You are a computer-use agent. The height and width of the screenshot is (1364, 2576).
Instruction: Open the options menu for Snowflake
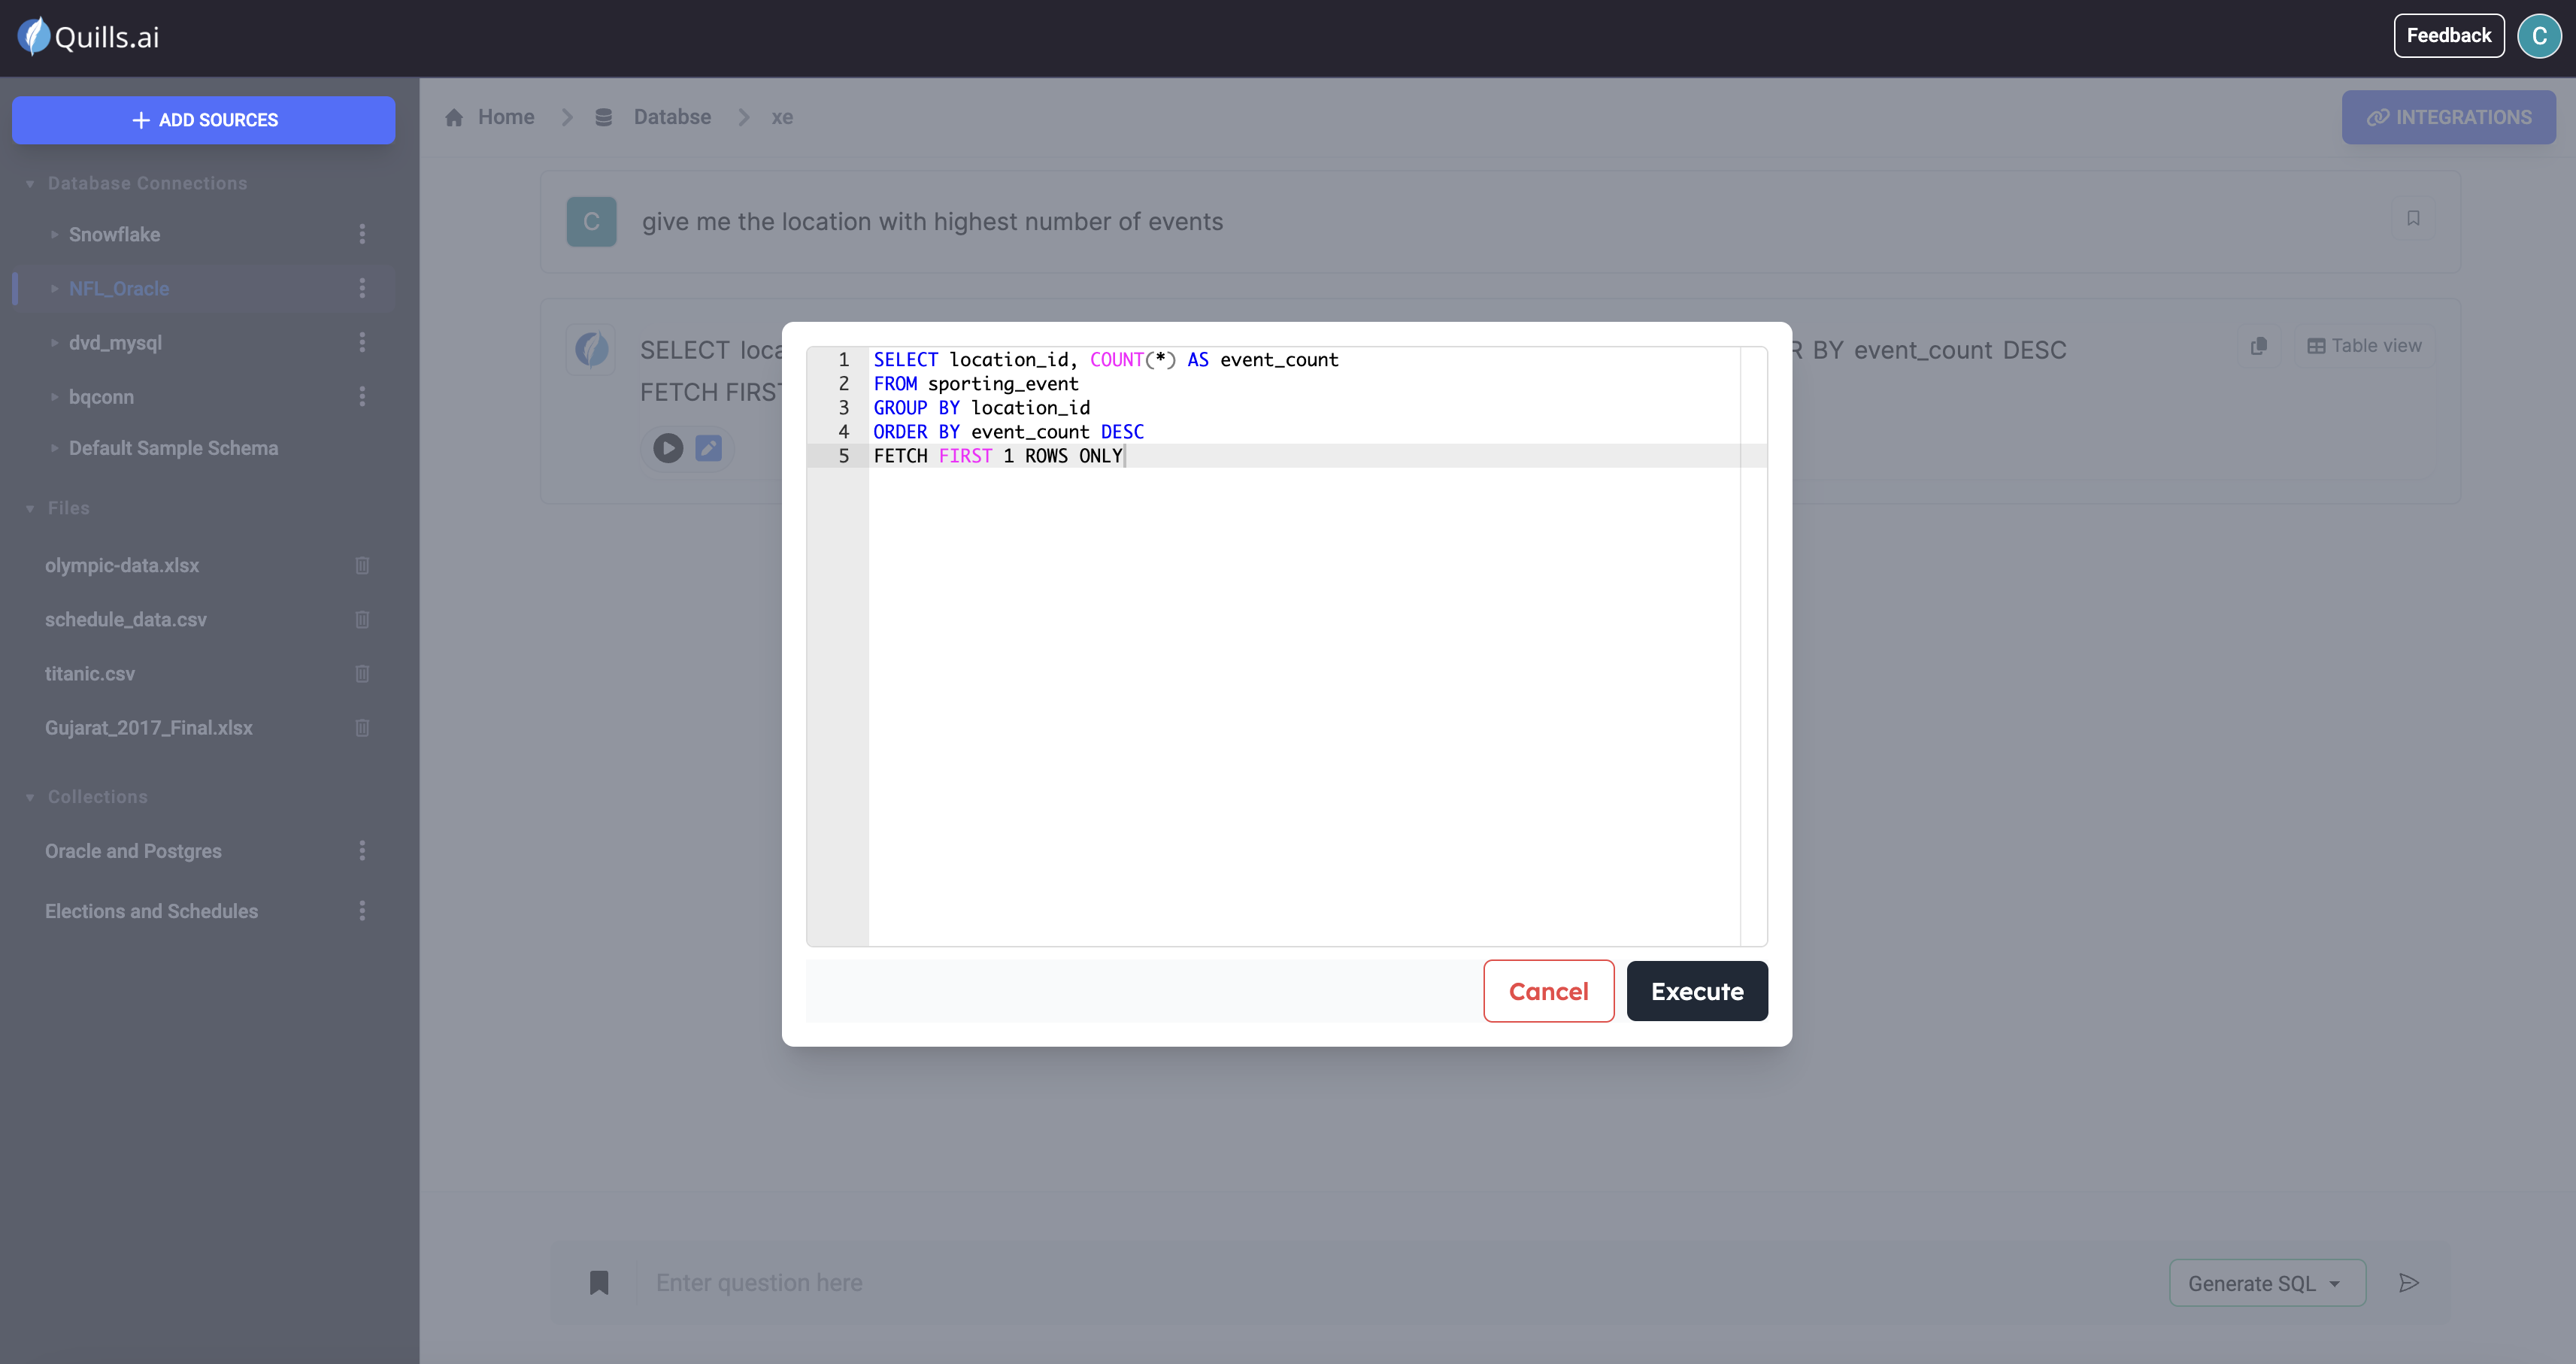point(362,234)
